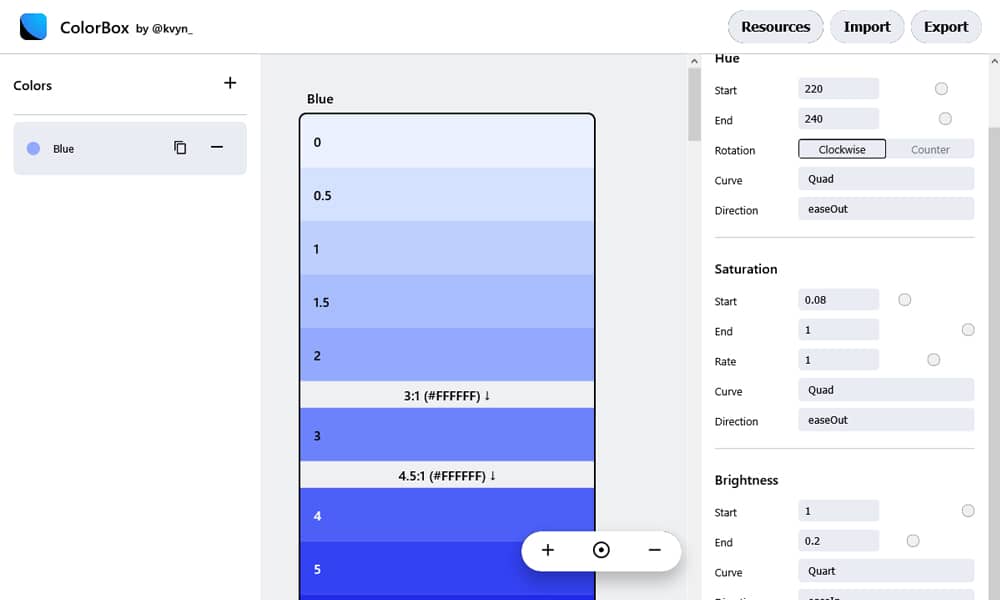Click the ColorBox title text

94,27
